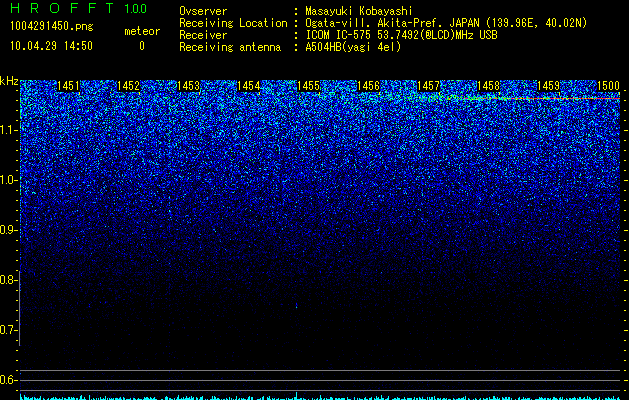
Task: Click the 0.9 kHz frequency label
Action: (8, 230)
